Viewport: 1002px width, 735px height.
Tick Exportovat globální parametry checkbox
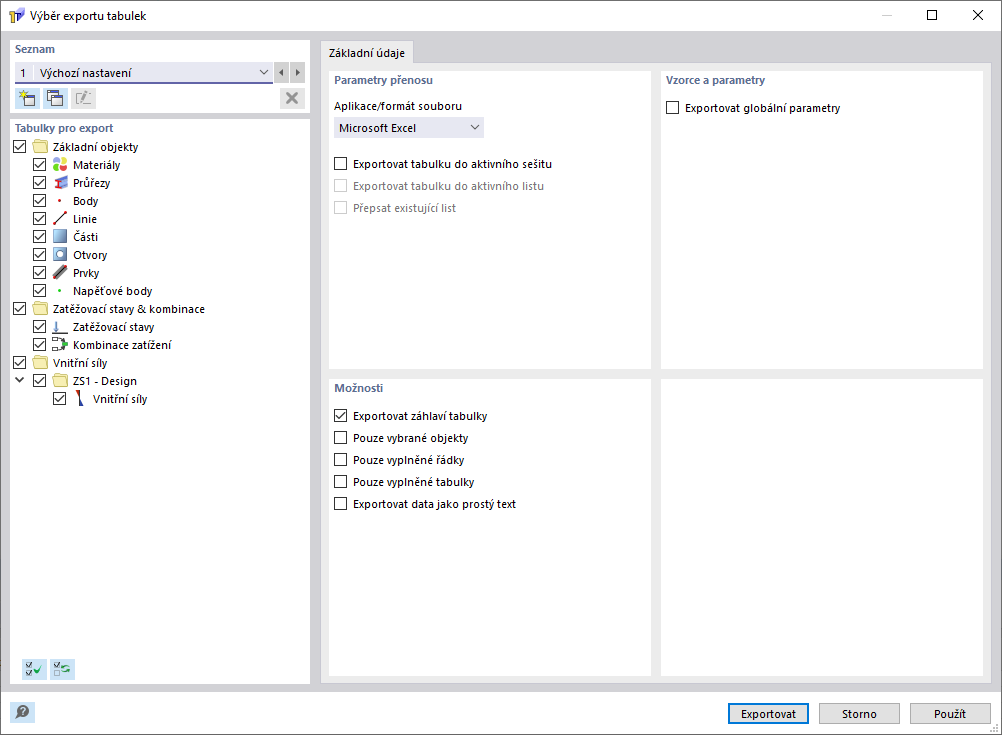(673, 108)
